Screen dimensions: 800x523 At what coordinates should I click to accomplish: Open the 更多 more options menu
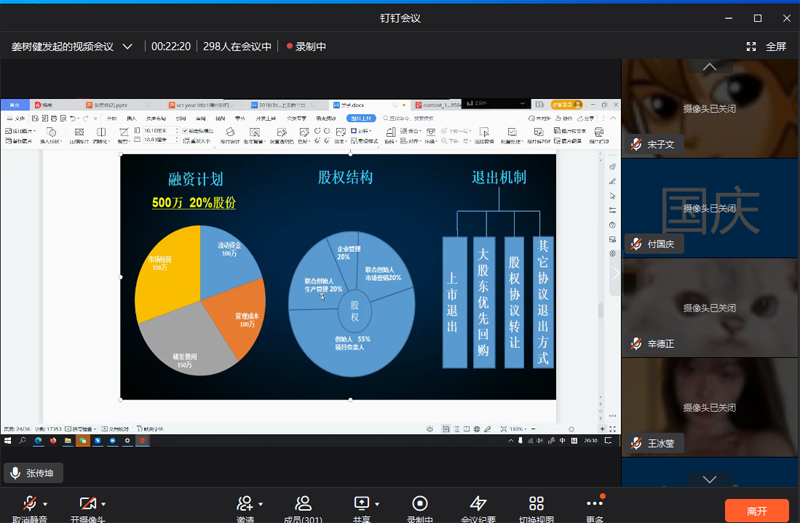pos(595,503)
